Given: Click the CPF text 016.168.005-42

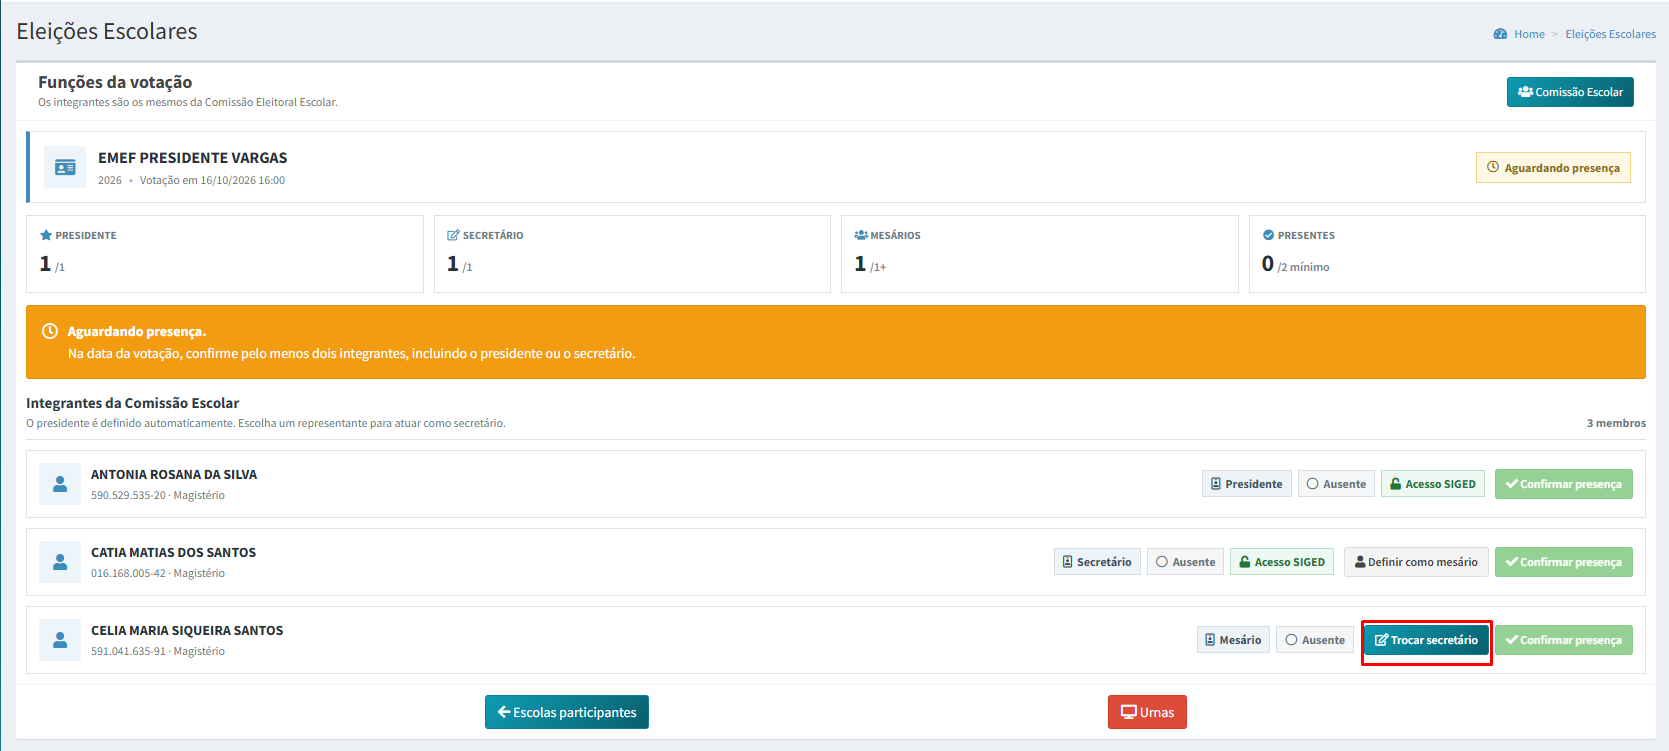Looking at the screenshot, I should (128, 574).
